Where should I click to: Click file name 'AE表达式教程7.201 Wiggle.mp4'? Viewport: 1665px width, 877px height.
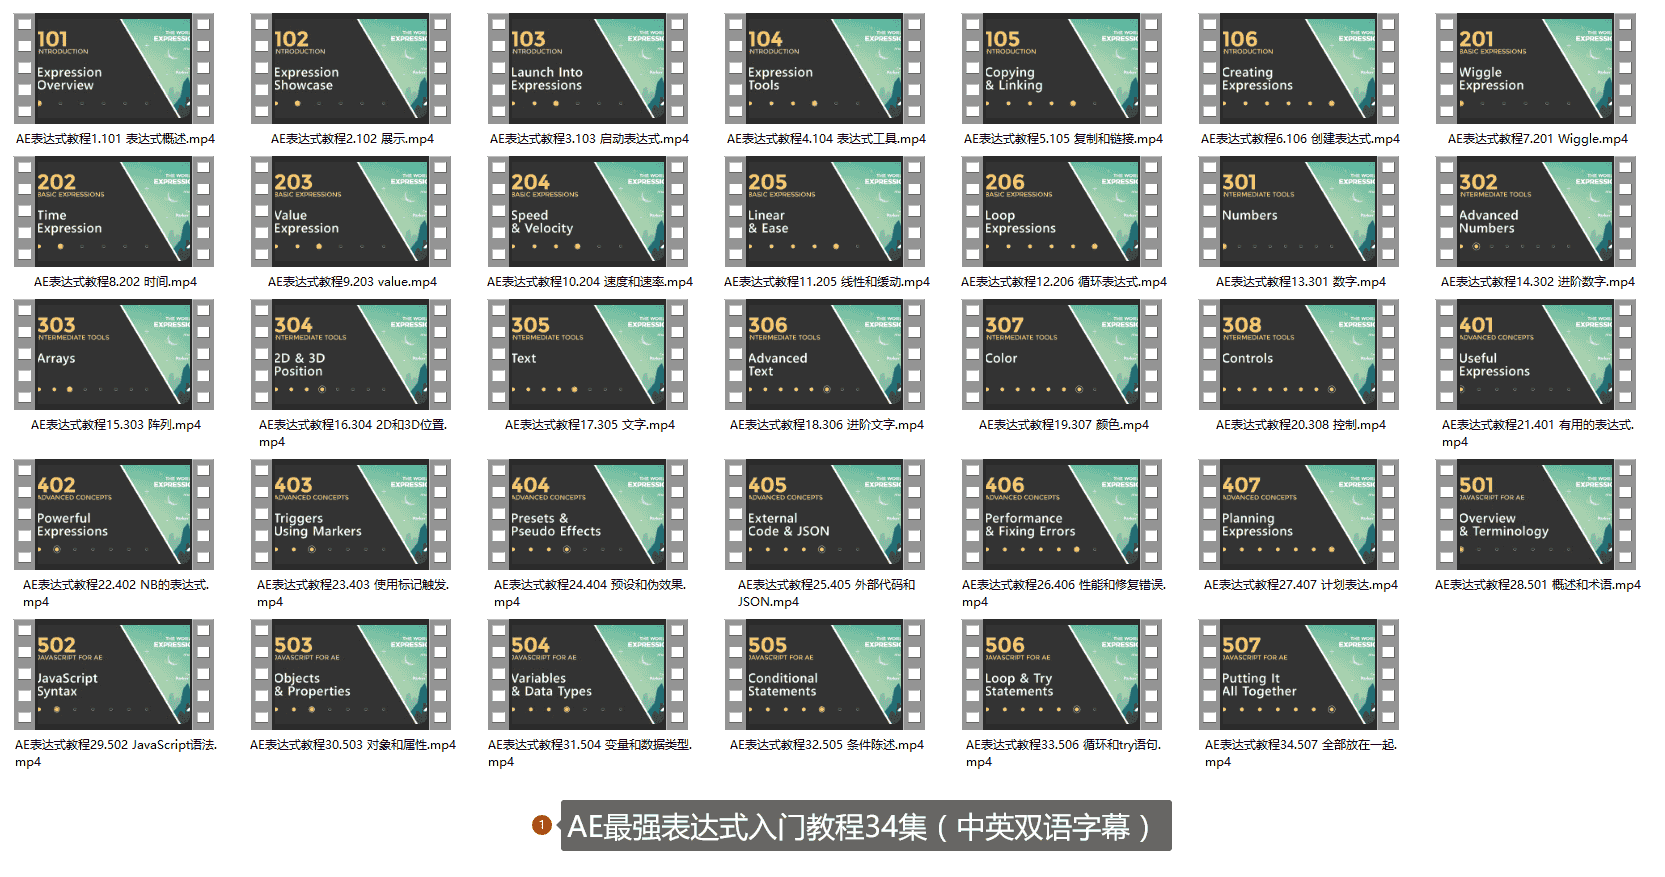pyautogui.click(x=1538, y=139)
